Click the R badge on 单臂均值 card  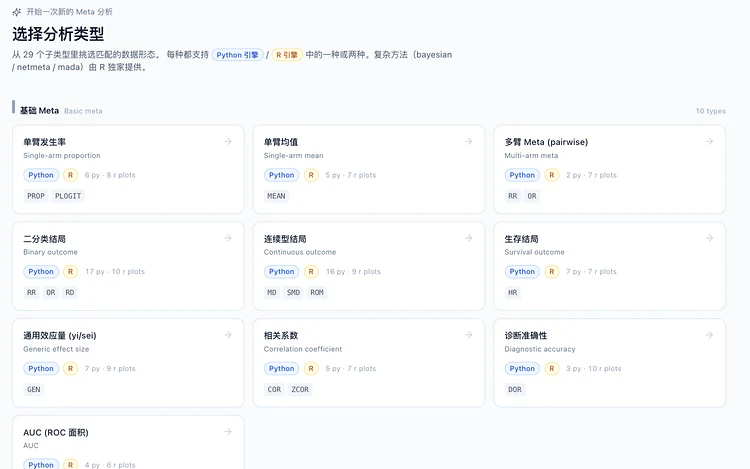(311, 175)
